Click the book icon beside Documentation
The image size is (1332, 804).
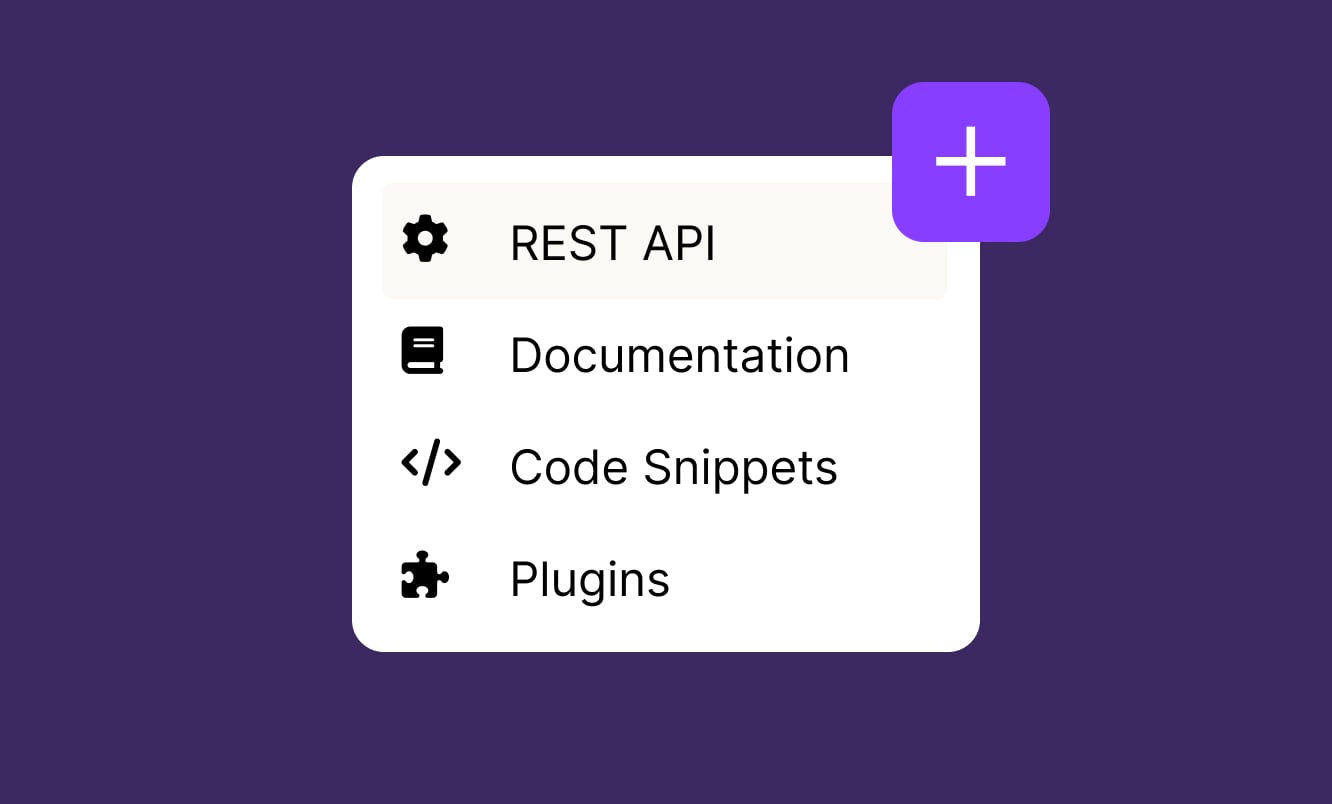[423, 351]
